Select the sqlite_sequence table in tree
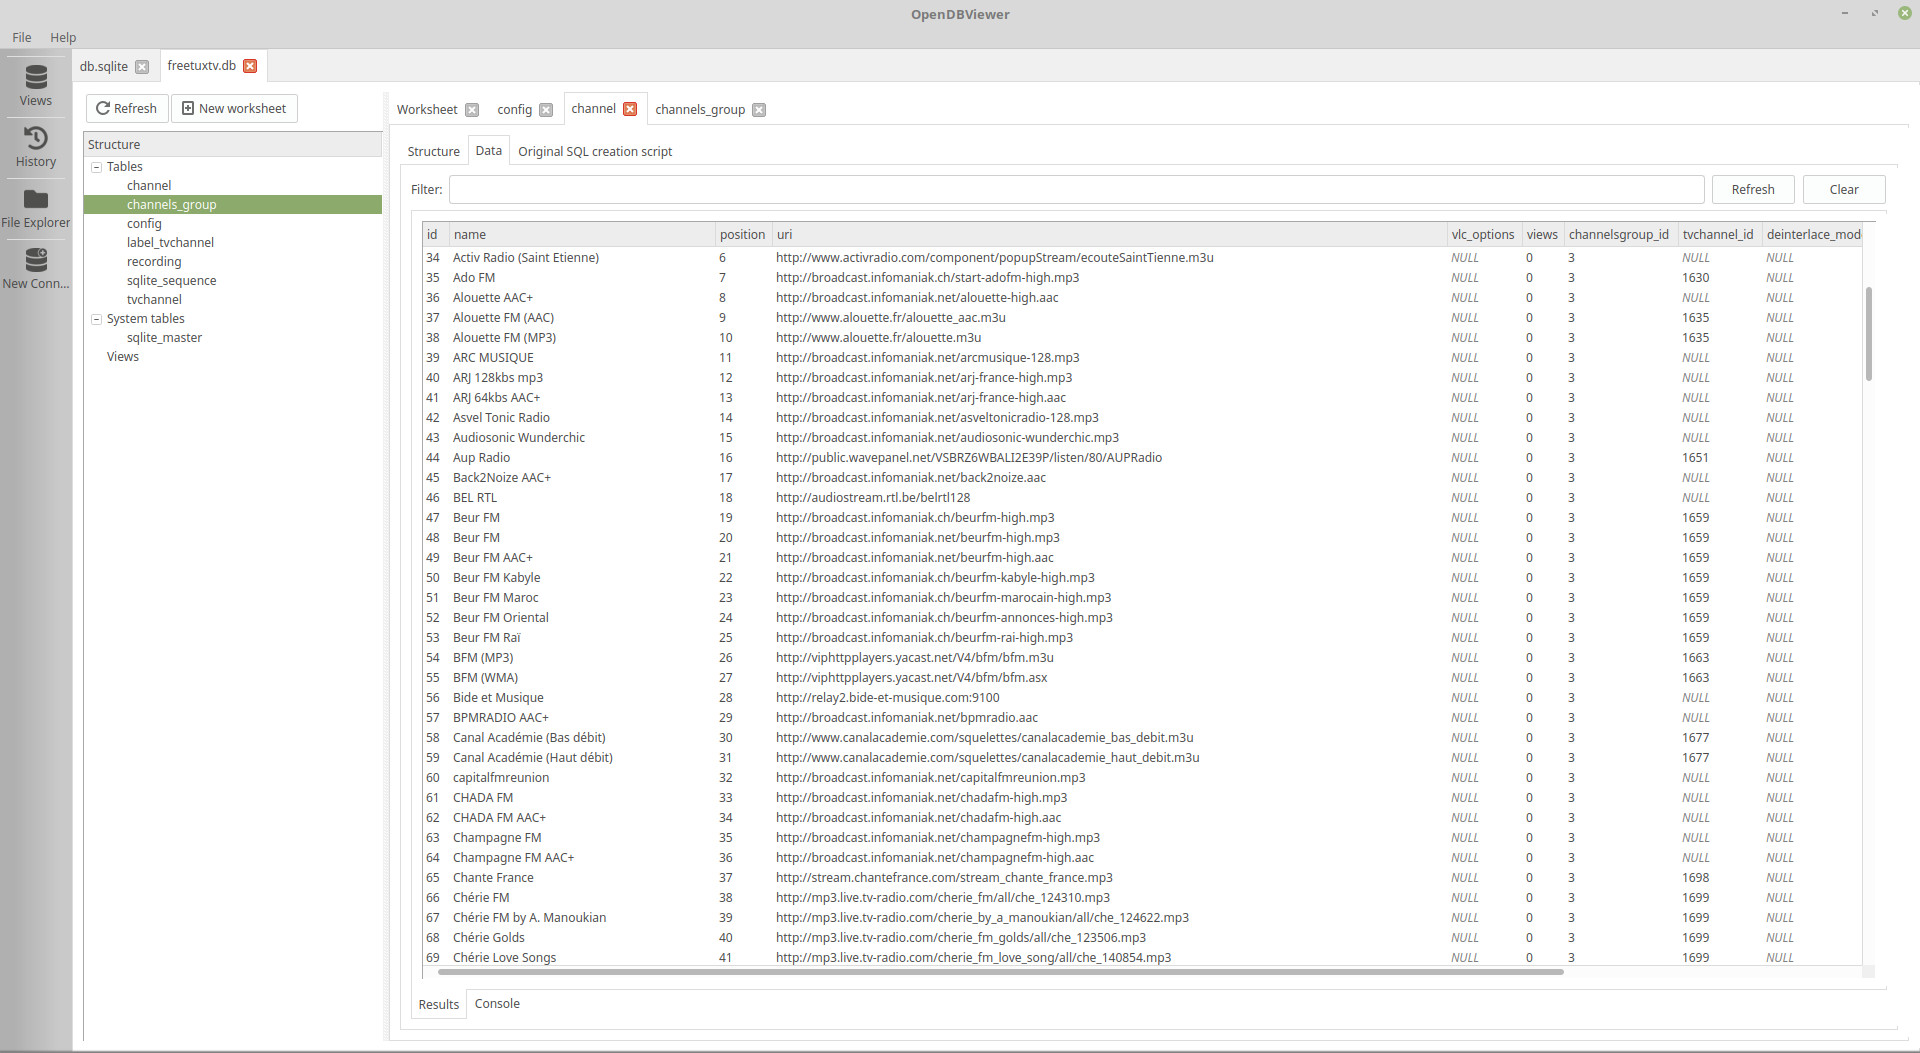The height and width of the screenshot is (1053, 1920). [171, 281]
